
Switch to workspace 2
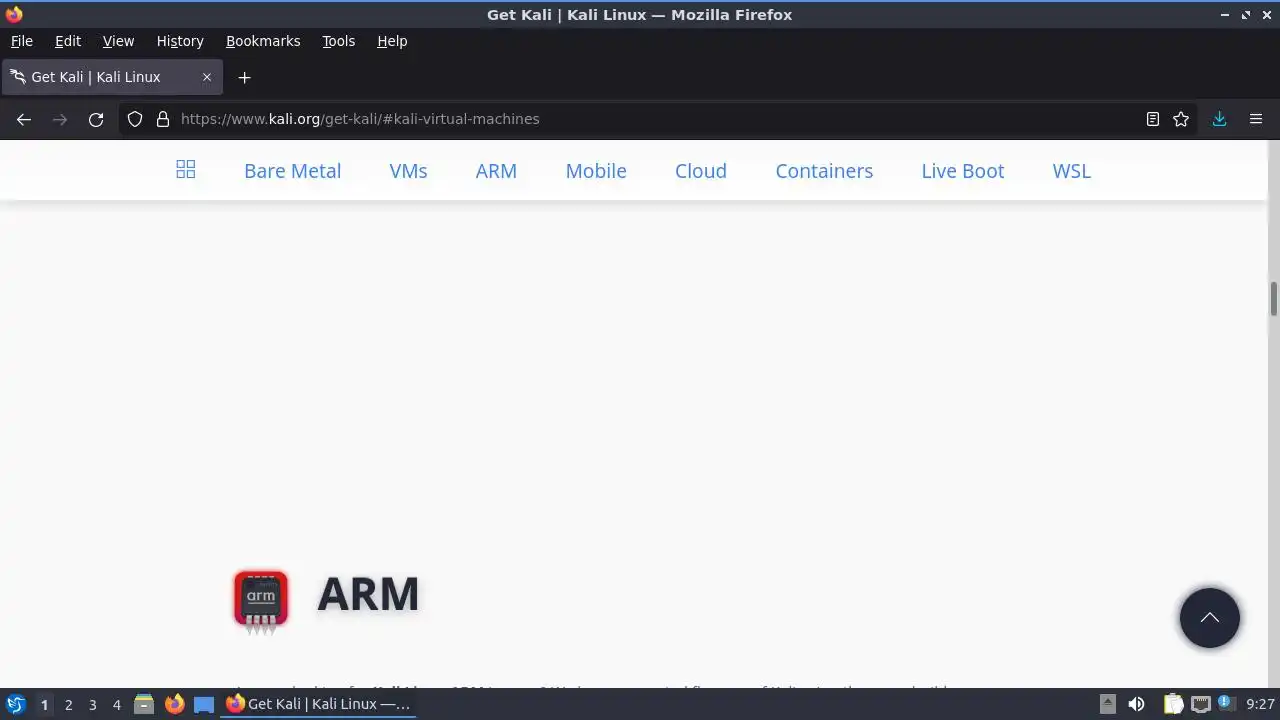tap(68, 704)
